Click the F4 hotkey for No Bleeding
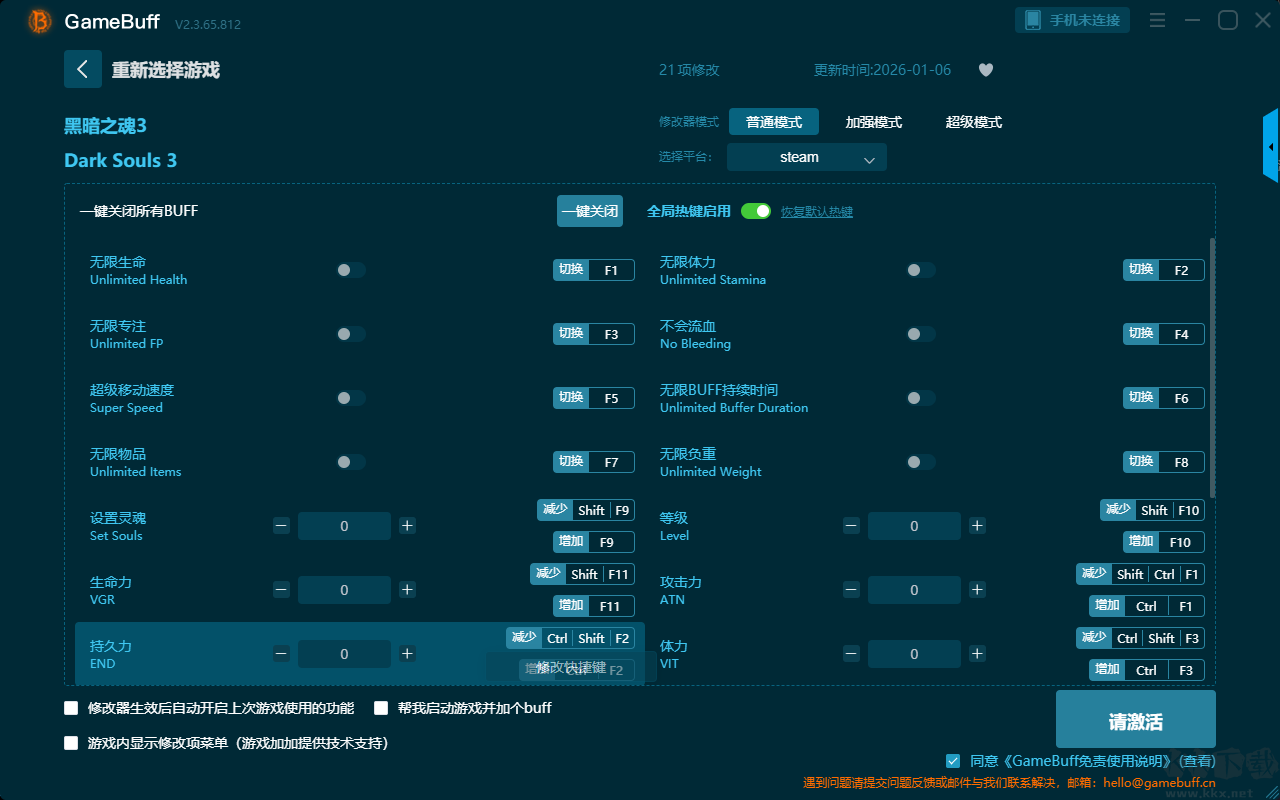 pos(1164,334)
